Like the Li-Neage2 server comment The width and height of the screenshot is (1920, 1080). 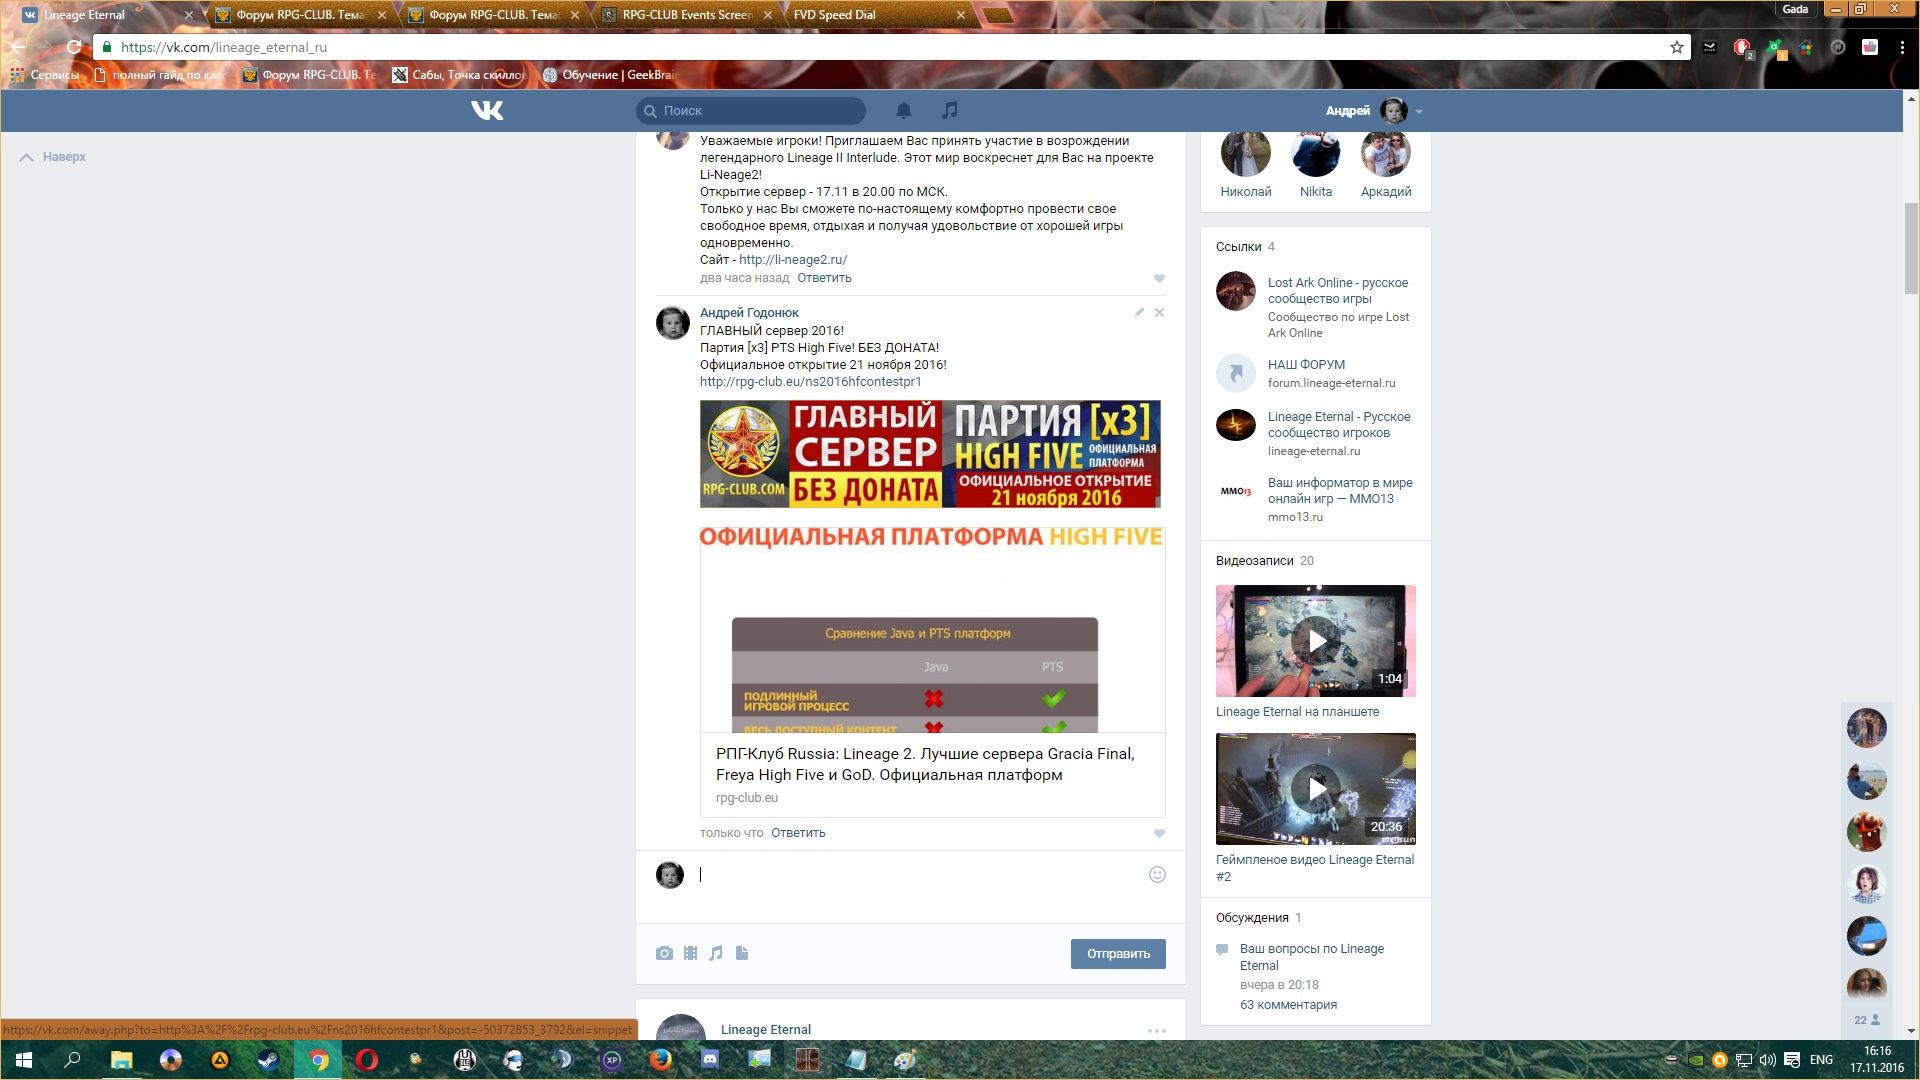[x=1159, y=278]
